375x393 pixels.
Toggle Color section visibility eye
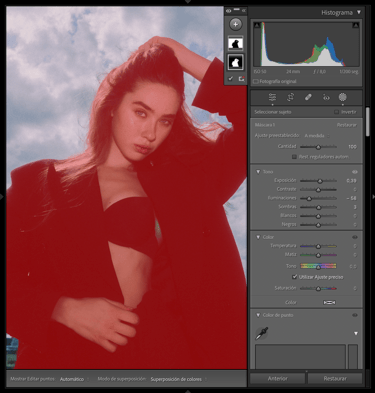pyautogui.click(x=355, y=237)
